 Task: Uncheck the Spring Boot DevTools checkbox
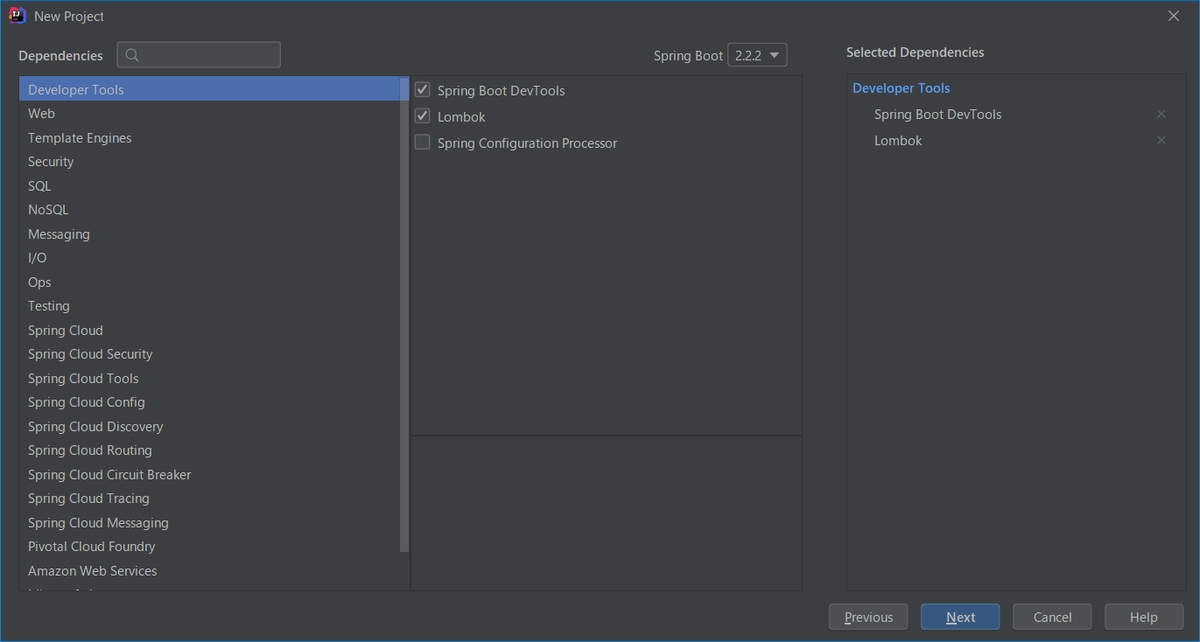422,90
